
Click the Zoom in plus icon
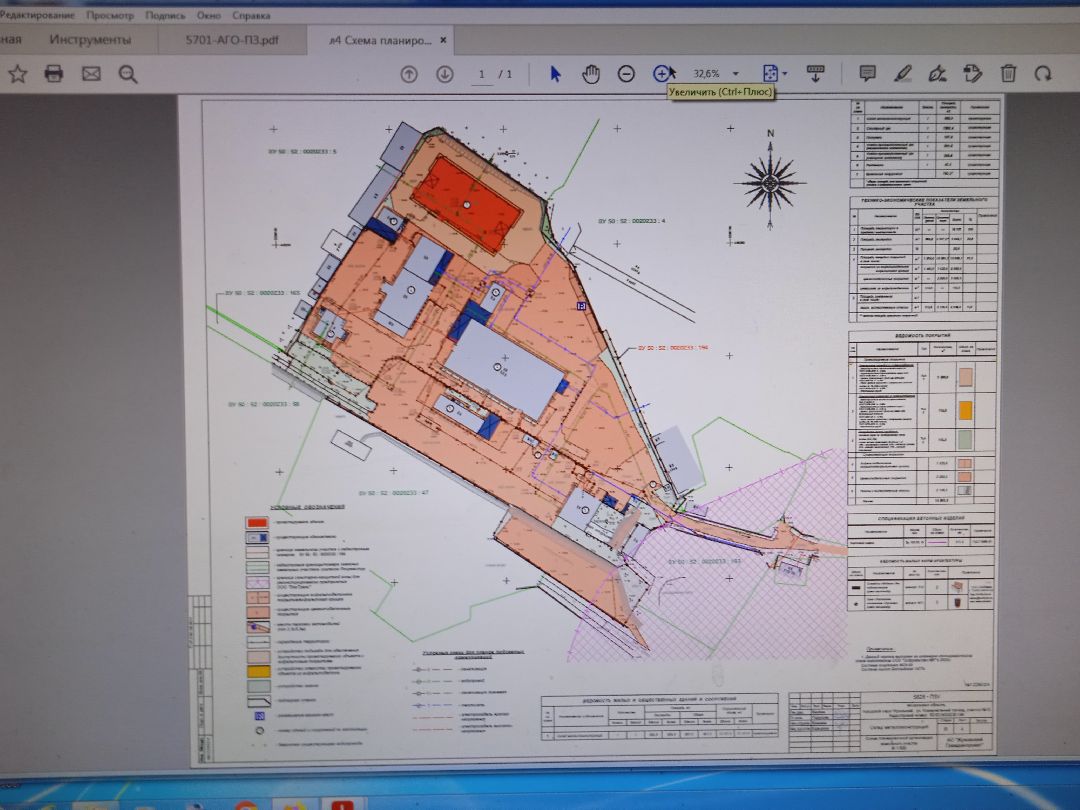[x=661, y=73]
